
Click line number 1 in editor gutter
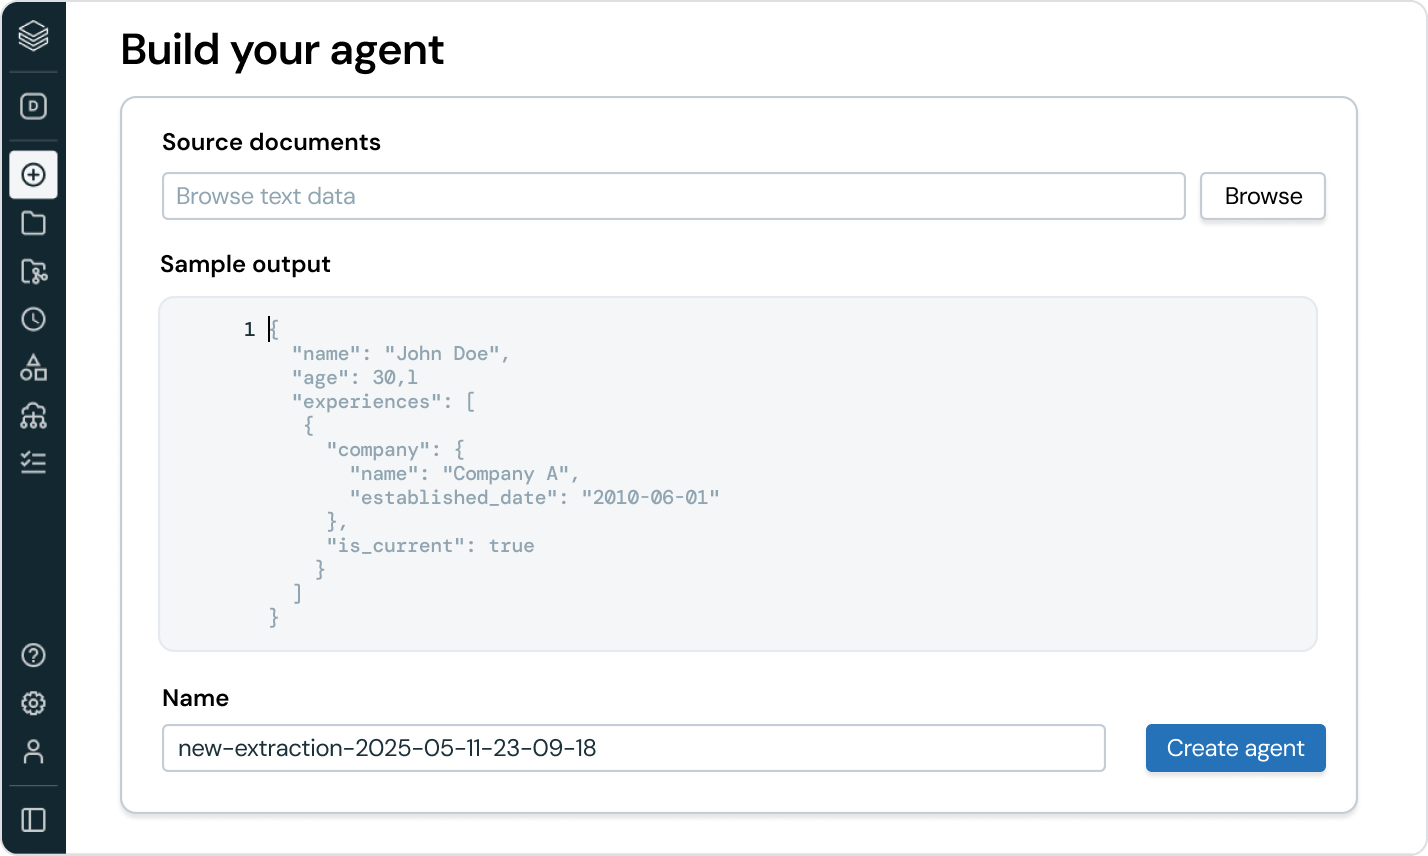click(249, 330)
